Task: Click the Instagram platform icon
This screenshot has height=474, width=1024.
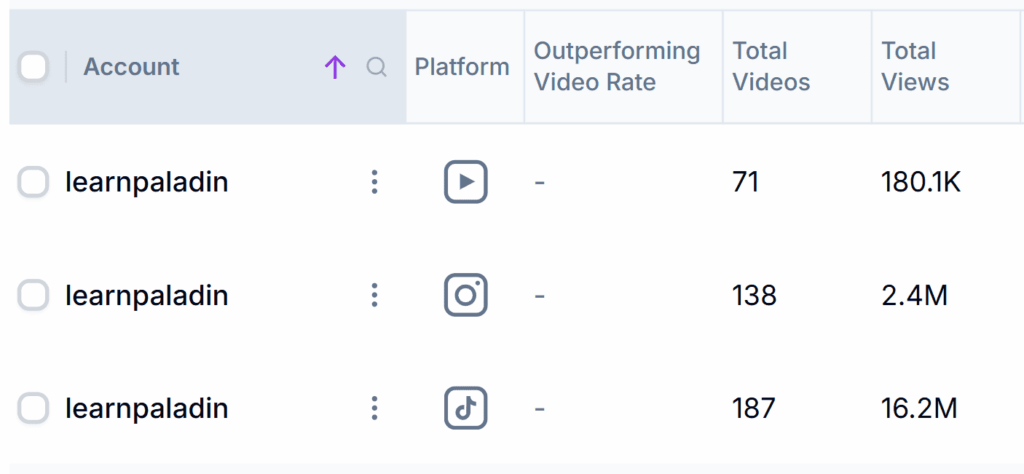Action: point(465,295)
